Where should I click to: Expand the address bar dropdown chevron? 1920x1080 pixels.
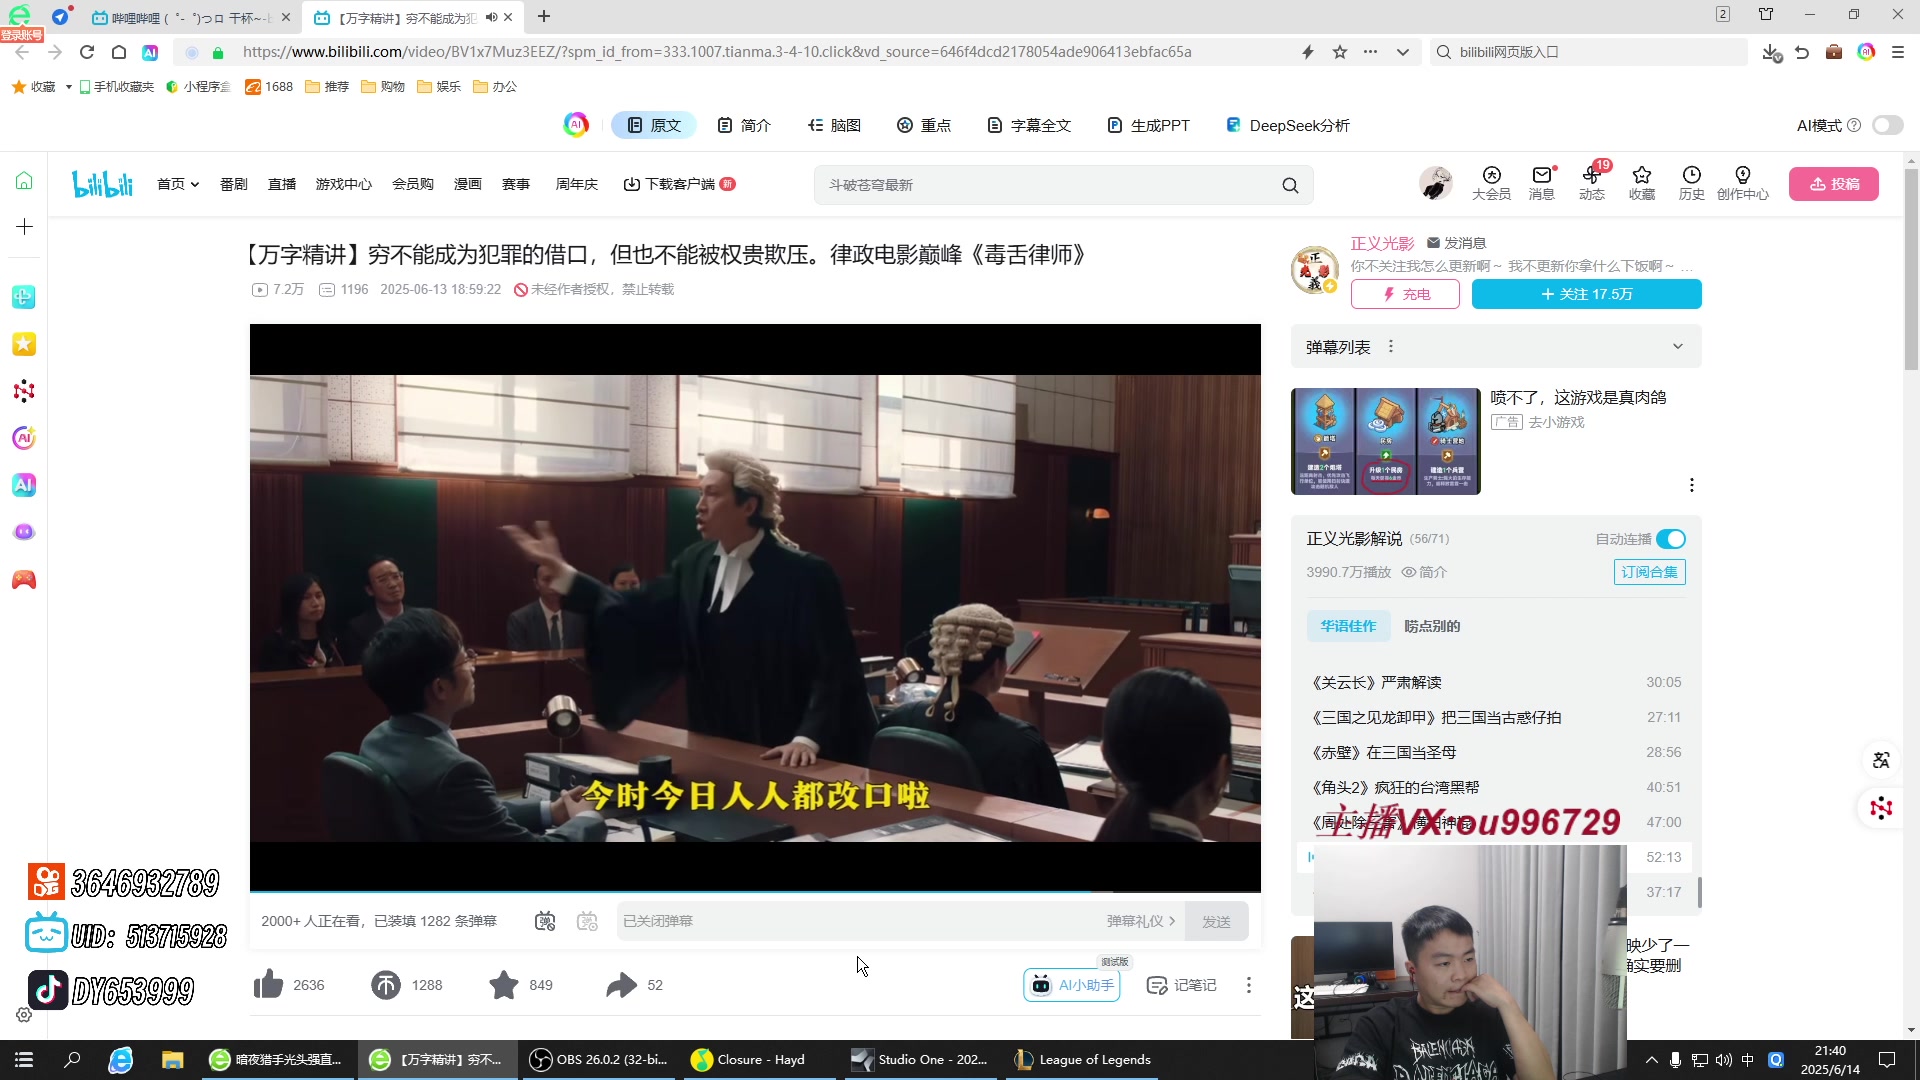tap(1402, 52)
